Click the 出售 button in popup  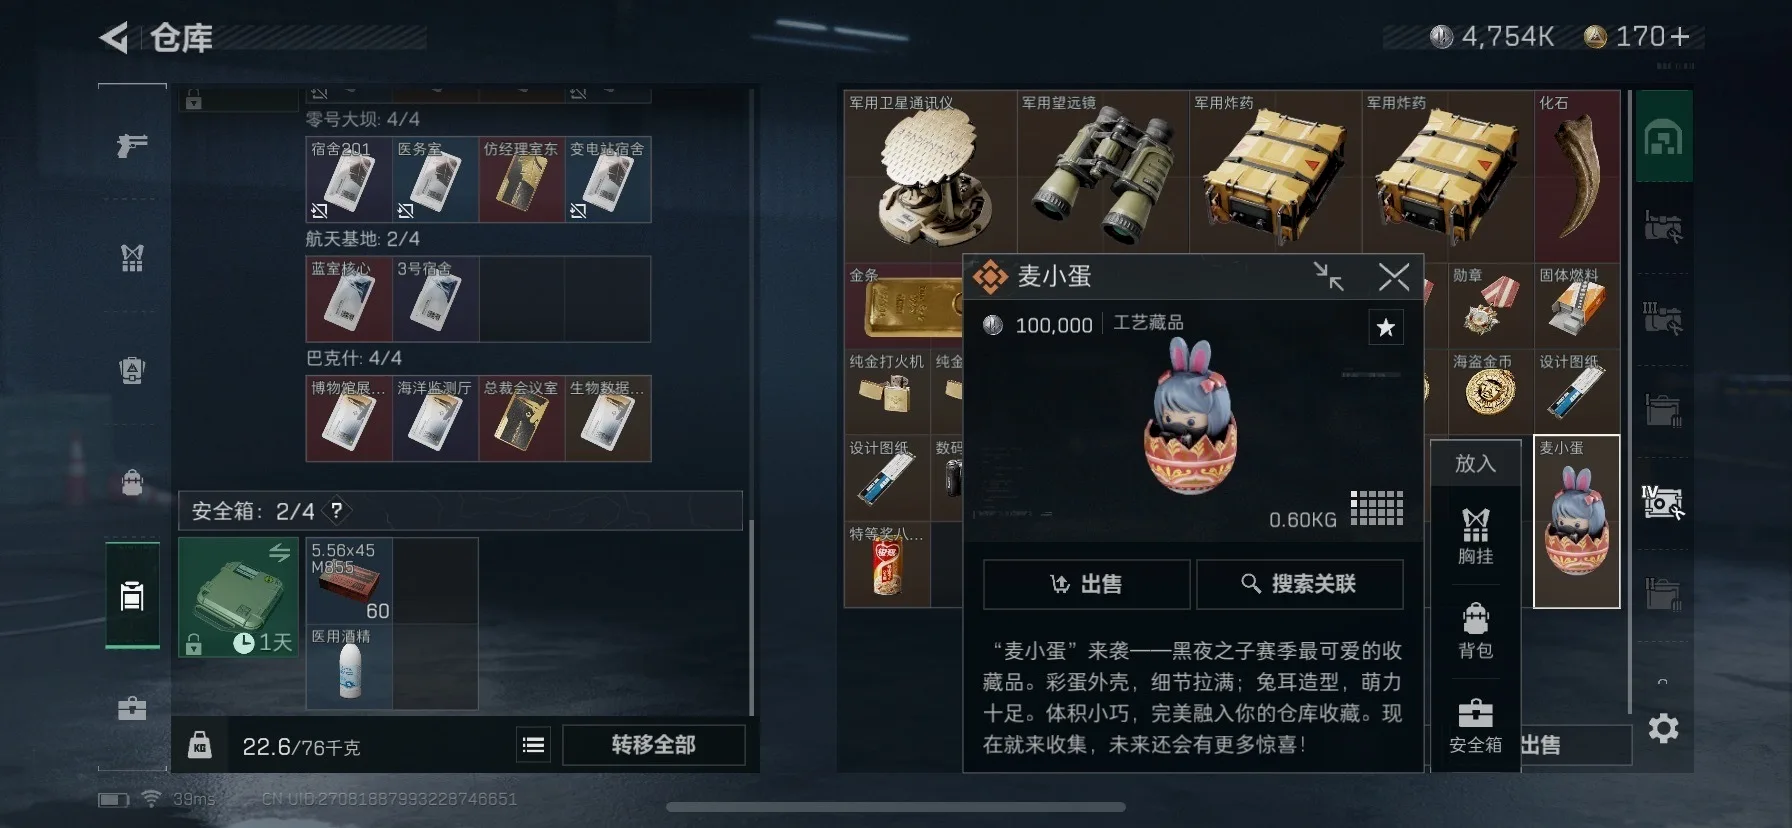point(1087,584)
